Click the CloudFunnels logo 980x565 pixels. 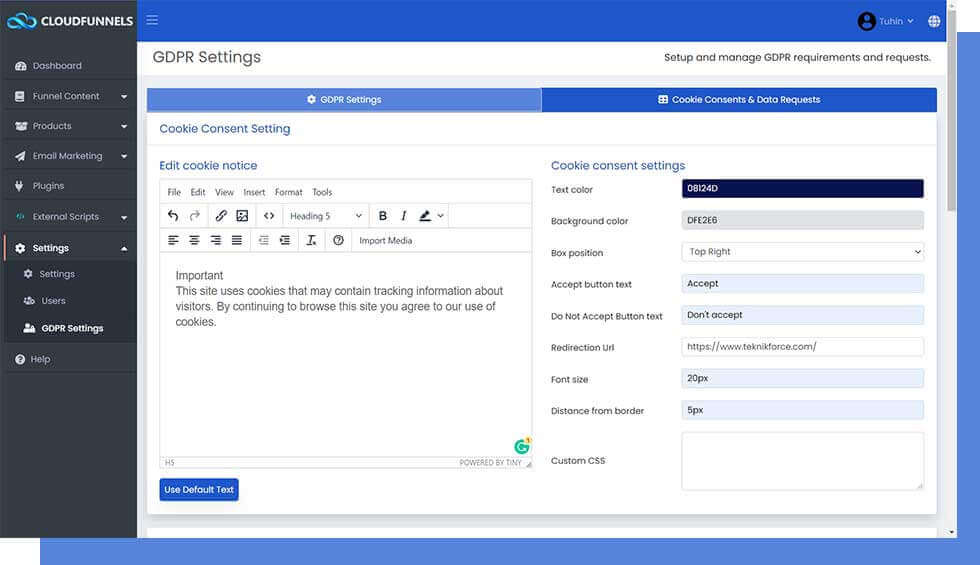(69, 21)
